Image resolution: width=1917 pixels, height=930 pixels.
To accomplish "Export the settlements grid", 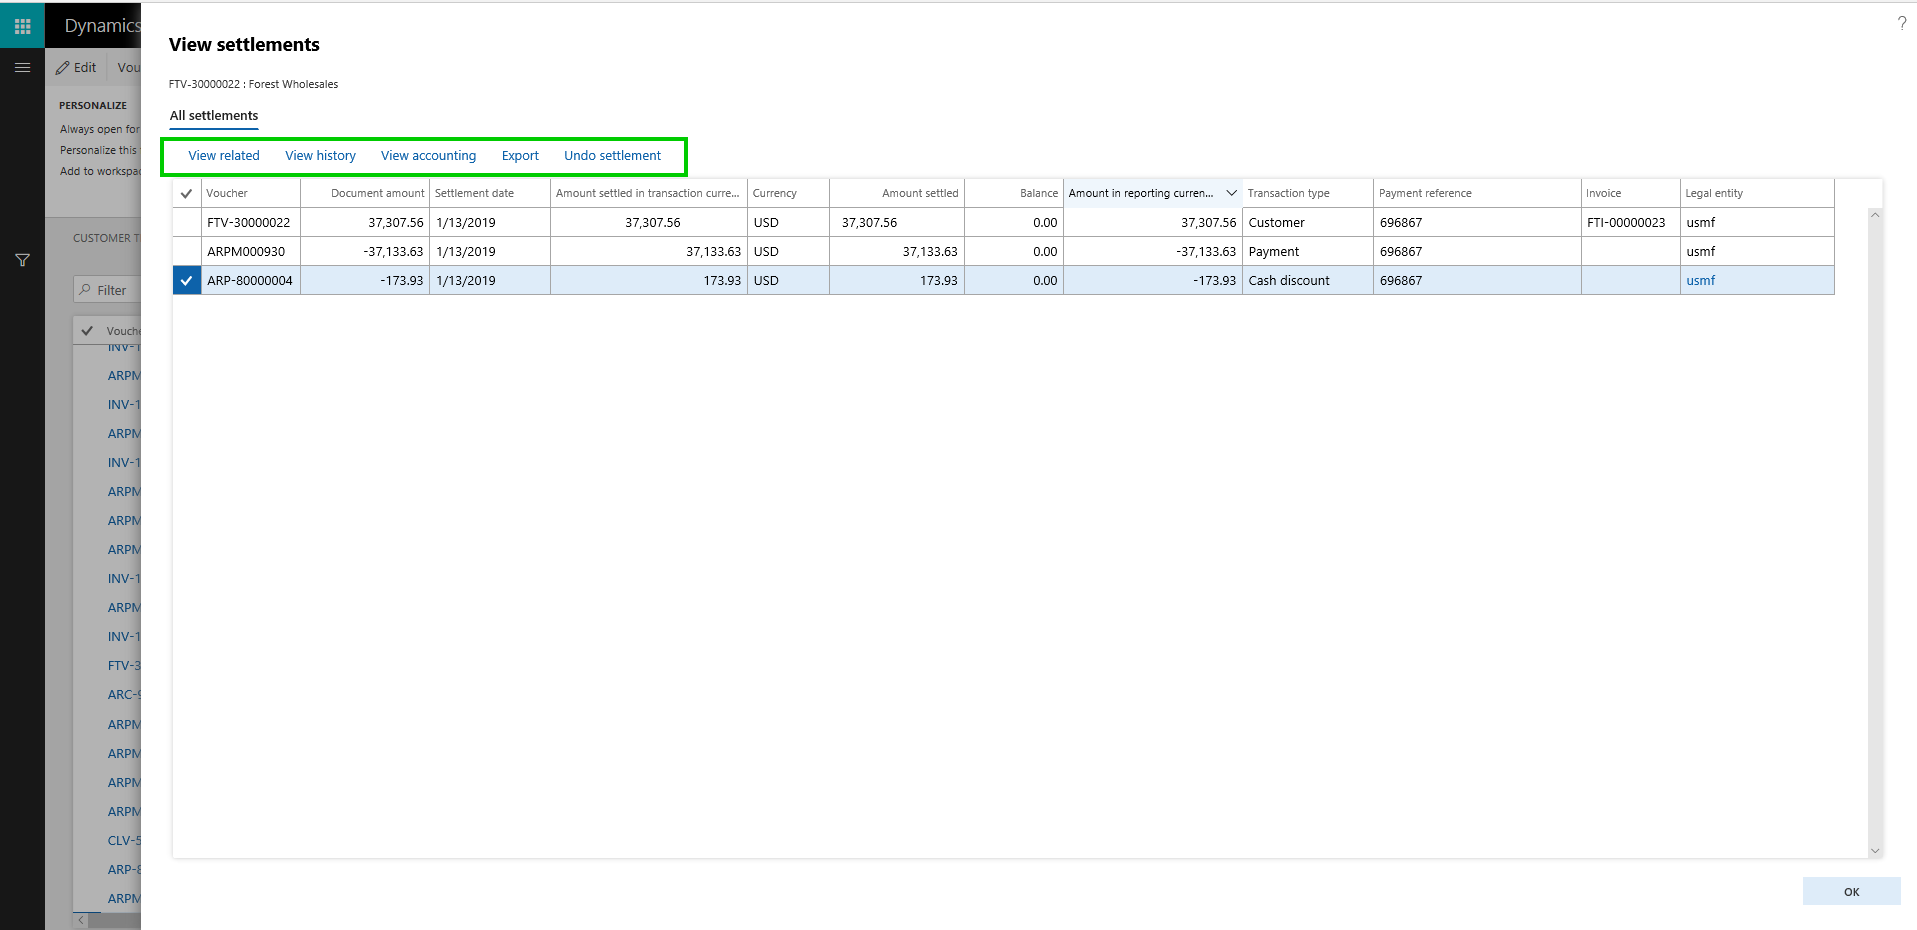I will click(520, 155).
